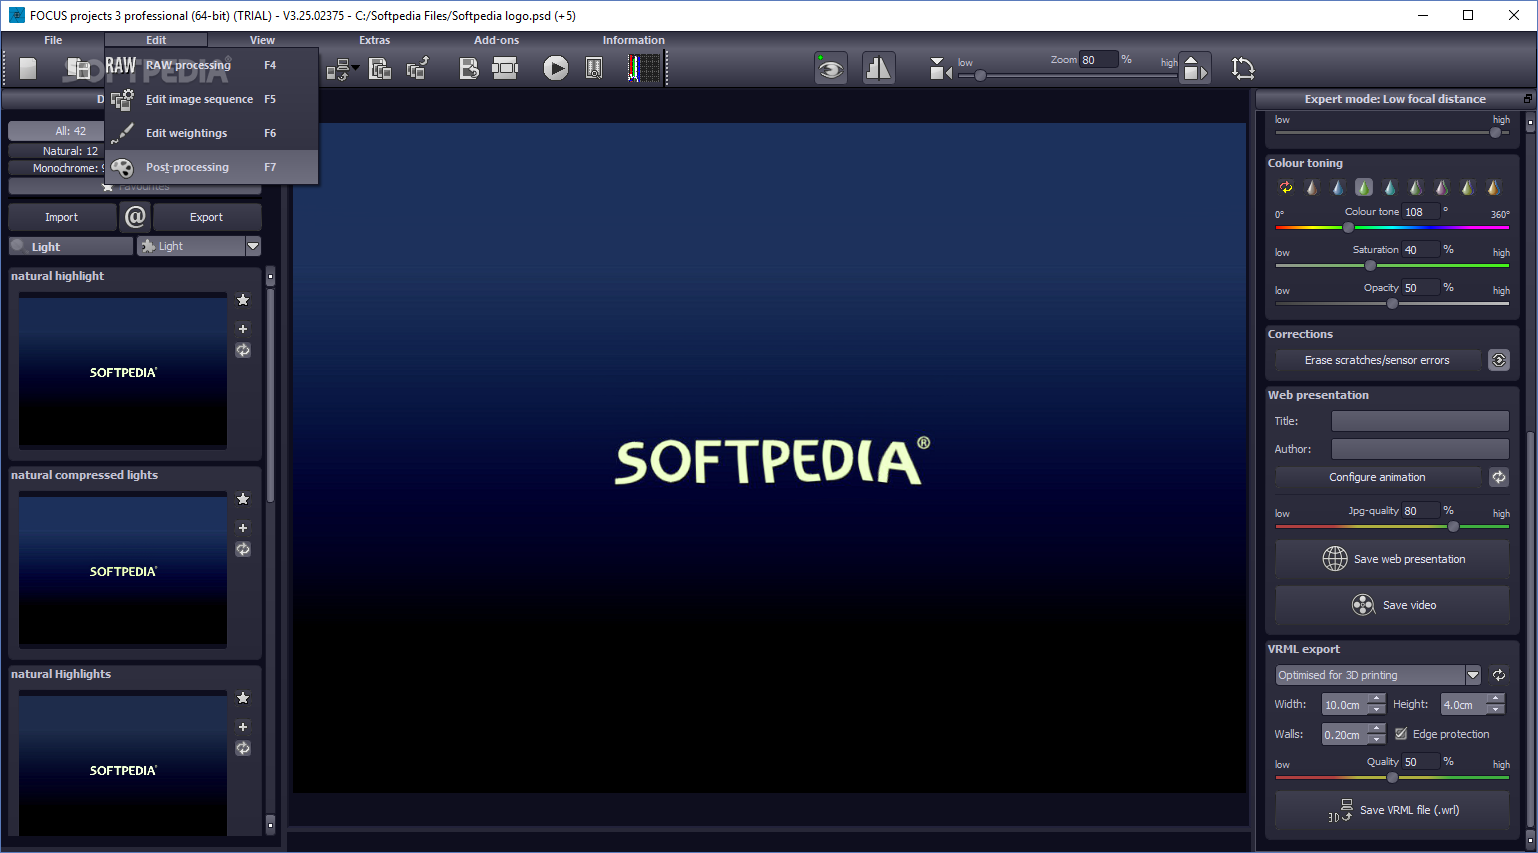
Task: Select the natural compressed lights thumbnail
Action: coord(123,569)
